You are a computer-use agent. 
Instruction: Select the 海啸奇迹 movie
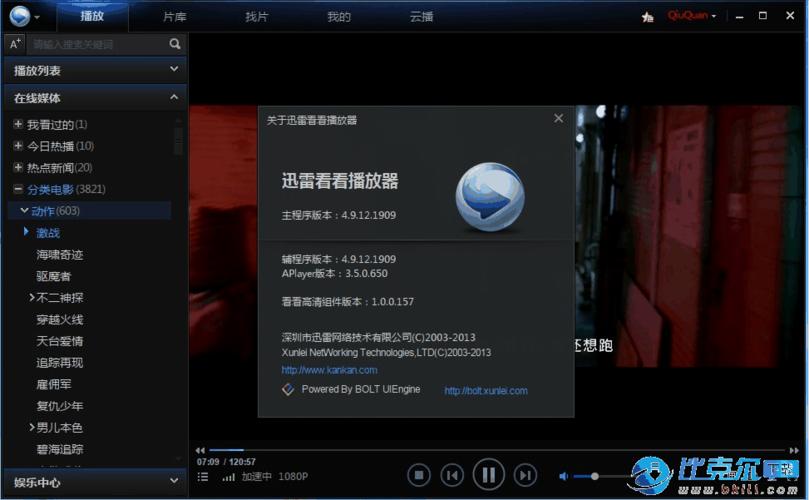(x=59, y=254)
